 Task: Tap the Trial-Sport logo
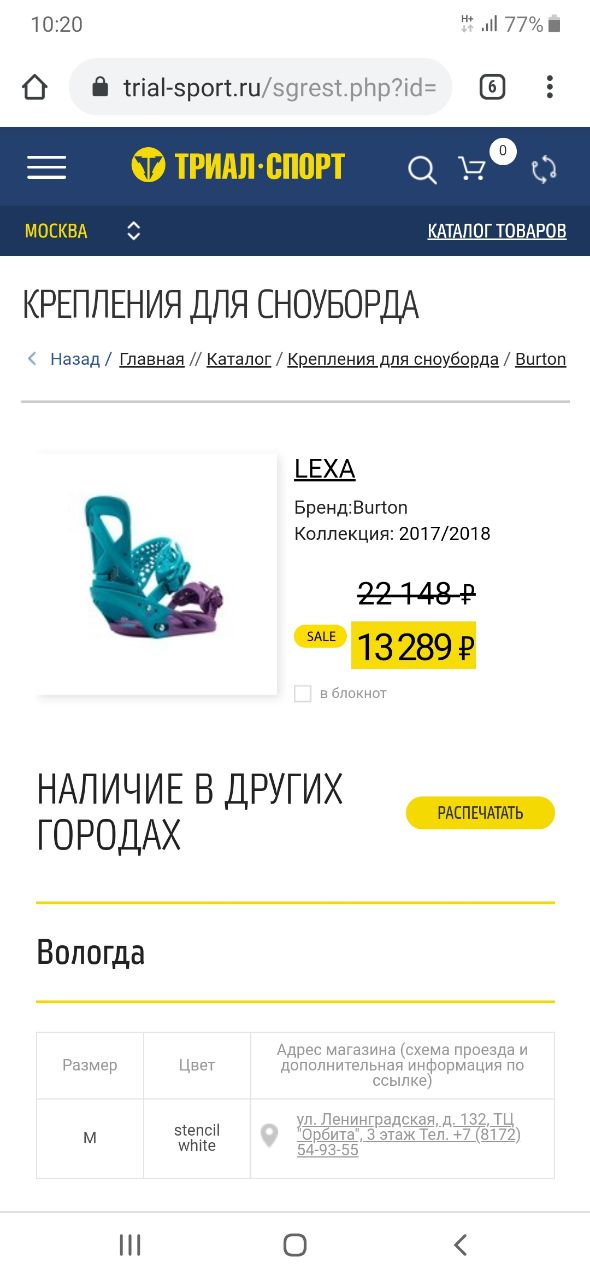coord(238,166)
